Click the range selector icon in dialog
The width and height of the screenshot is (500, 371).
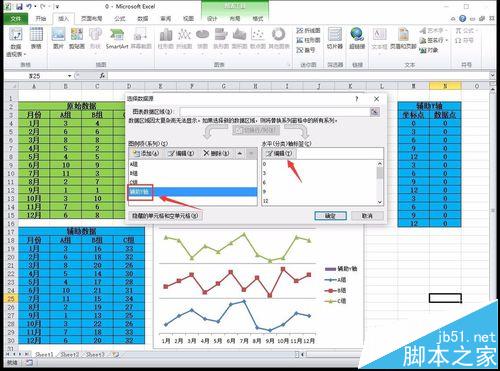[375, 112]
